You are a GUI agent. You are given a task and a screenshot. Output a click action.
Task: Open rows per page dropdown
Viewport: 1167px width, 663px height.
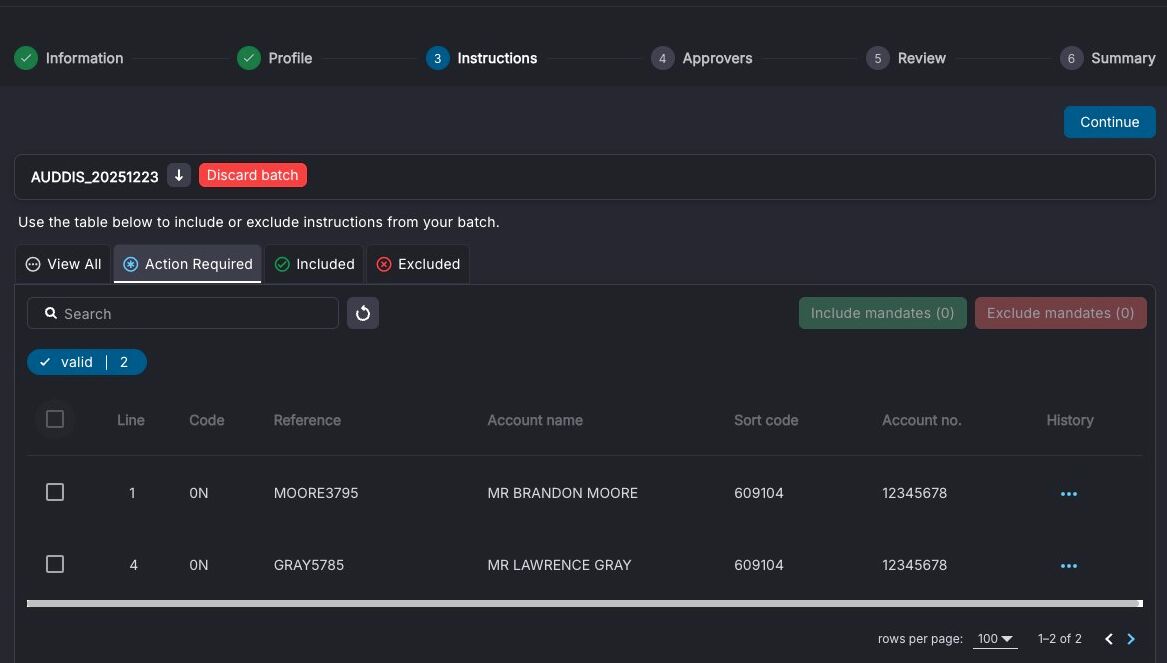(995, 638)
